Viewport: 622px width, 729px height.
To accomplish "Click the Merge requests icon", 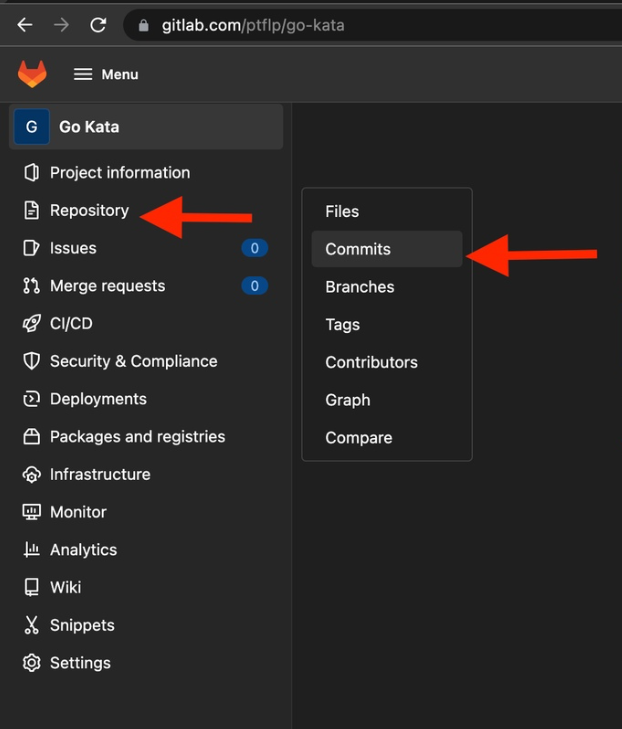I will coord(31,286).
